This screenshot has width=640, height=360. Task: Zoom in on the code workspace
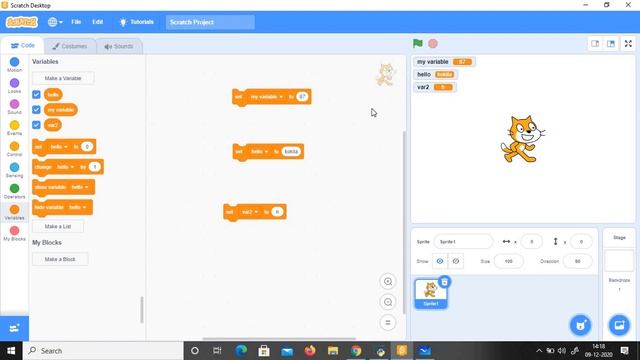[388, 282]
